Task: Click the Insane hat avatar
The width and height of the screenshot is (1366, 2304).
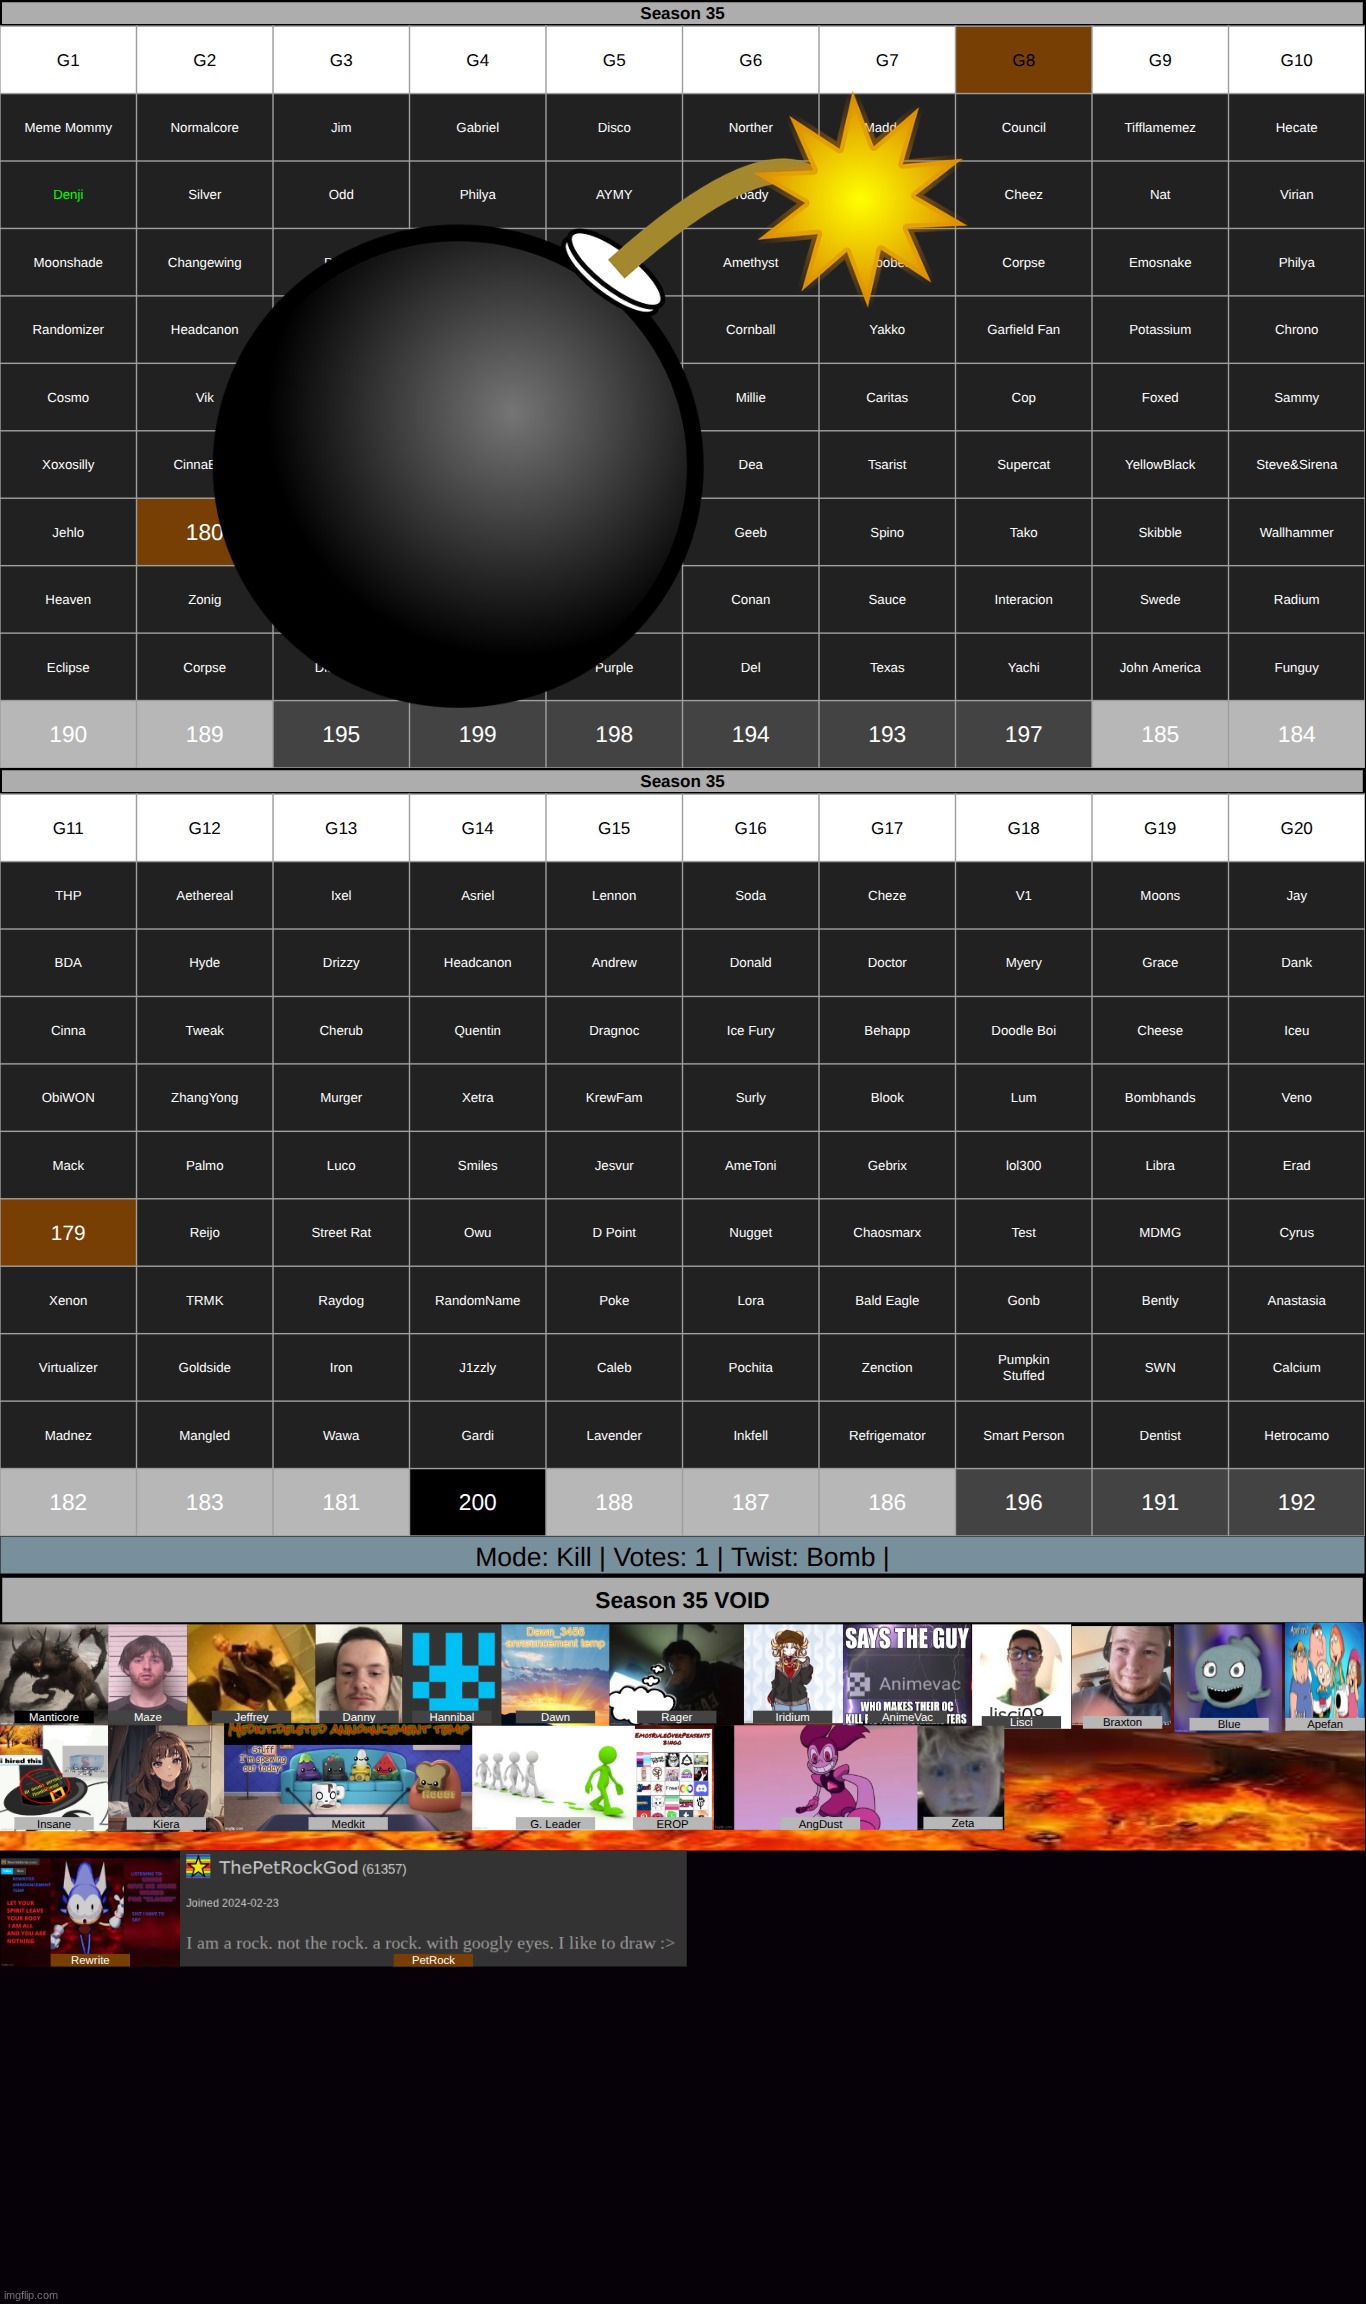Action: point(54,1777)
